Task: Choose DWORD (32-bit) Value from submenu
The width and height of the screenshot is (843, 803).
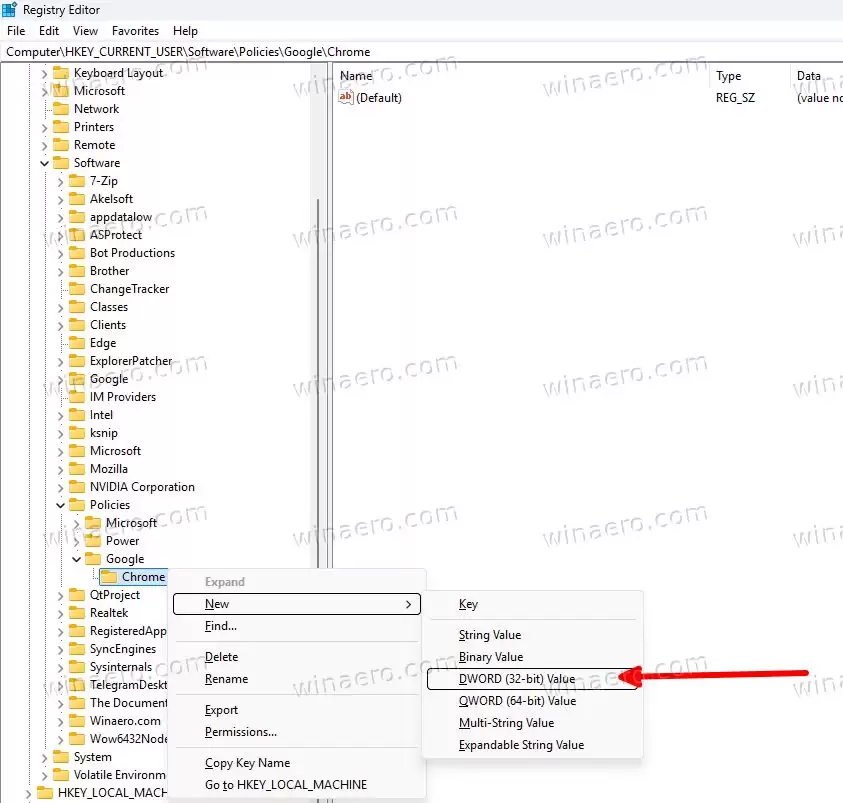Action: [532, 679]
